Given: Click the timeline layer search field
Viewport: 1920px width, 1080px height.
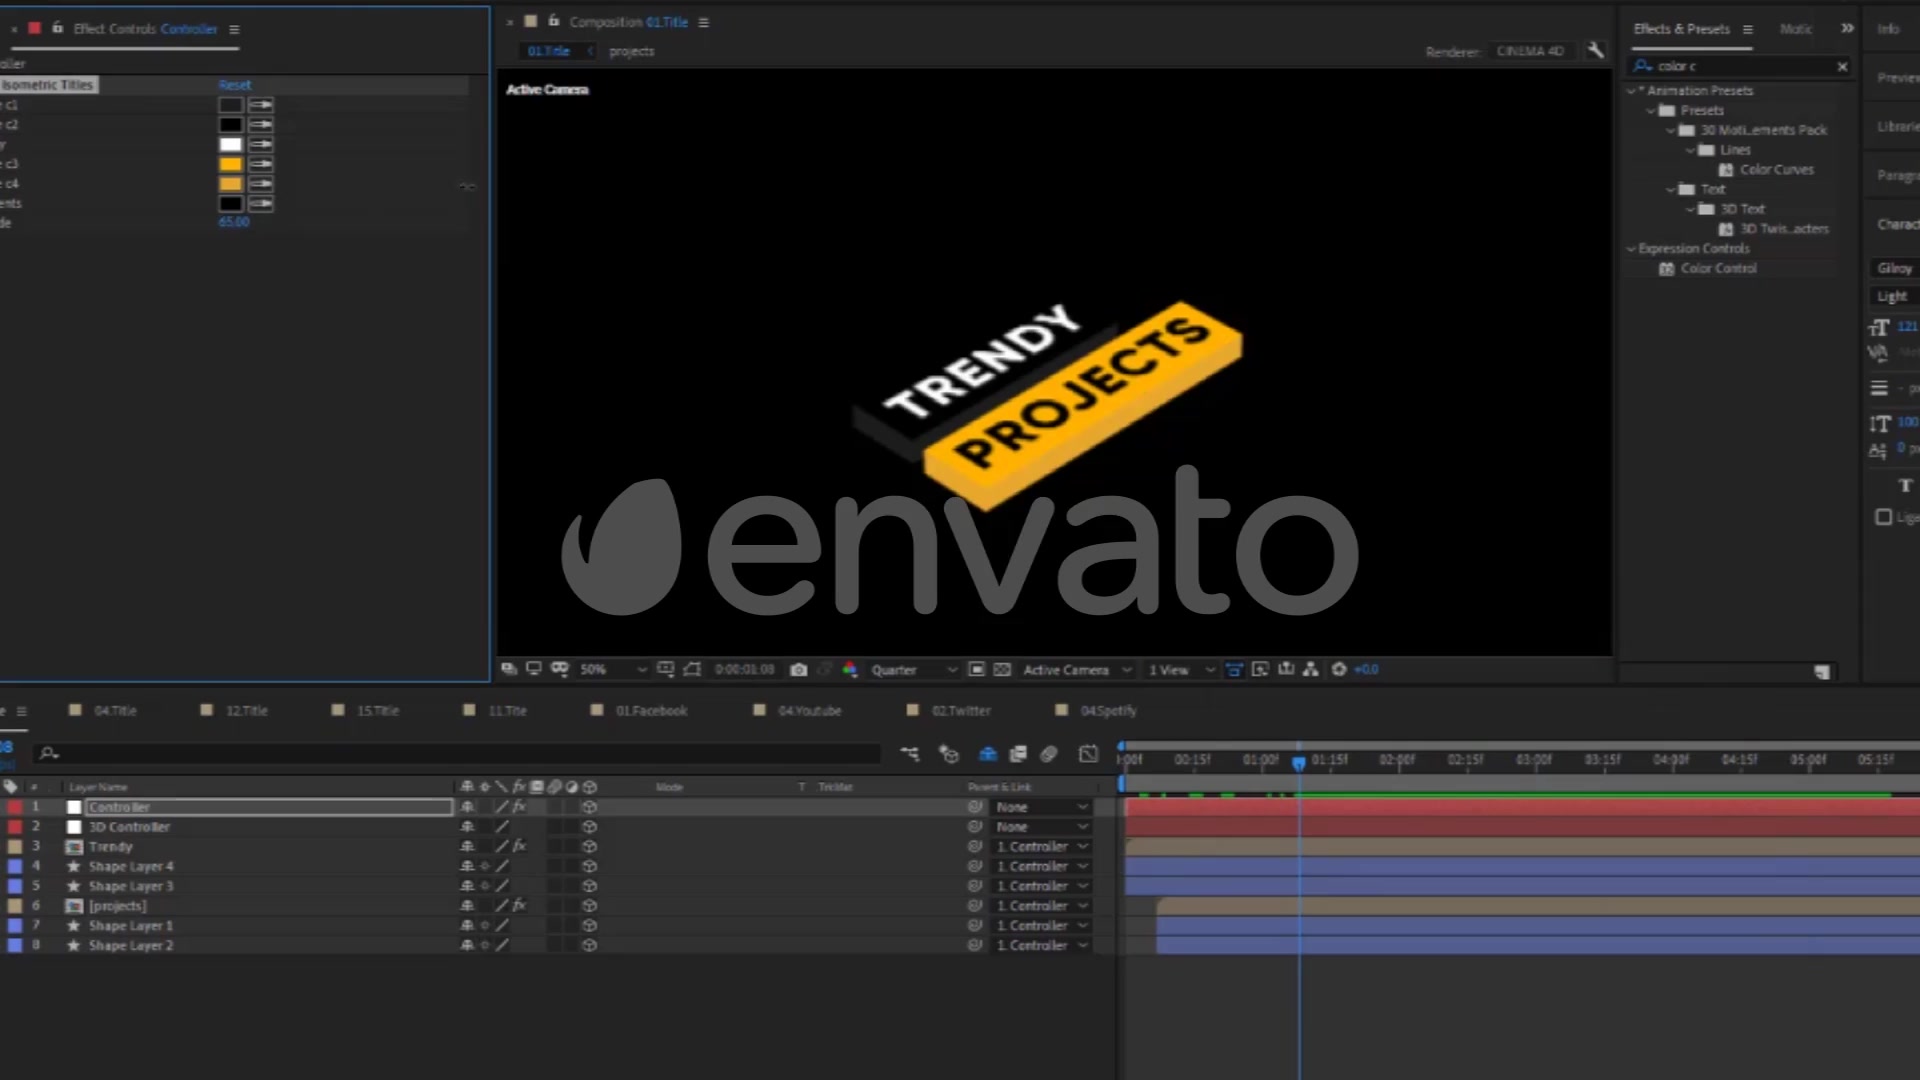Looking at the screenshot, I should coord(458,753).
